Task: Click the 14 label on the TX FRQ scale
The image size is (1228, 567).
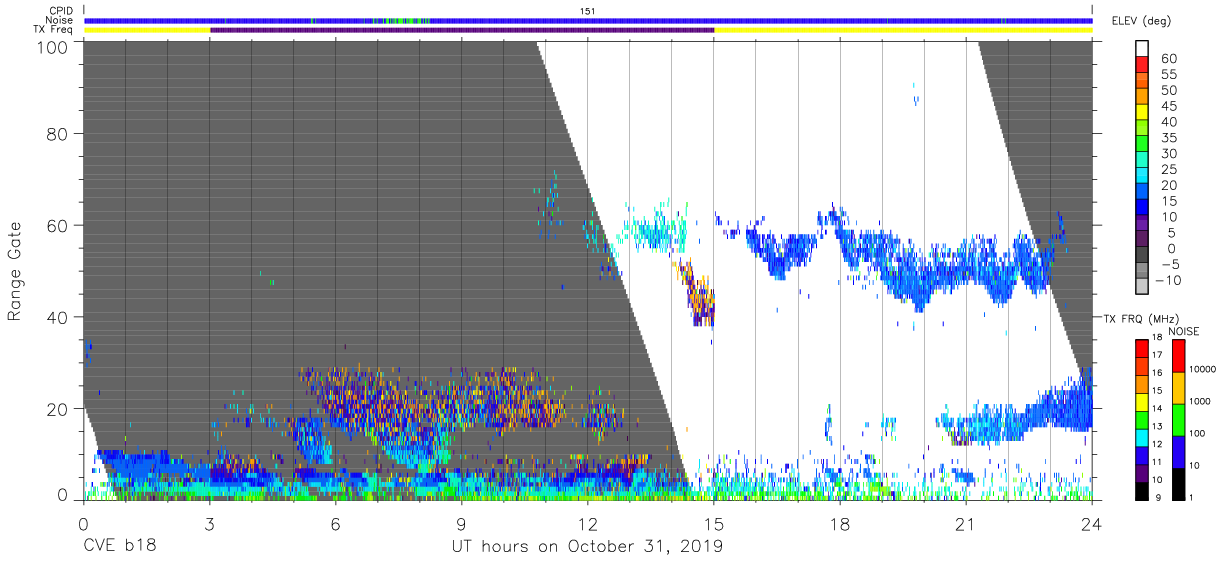Action: pos(1157,408)
